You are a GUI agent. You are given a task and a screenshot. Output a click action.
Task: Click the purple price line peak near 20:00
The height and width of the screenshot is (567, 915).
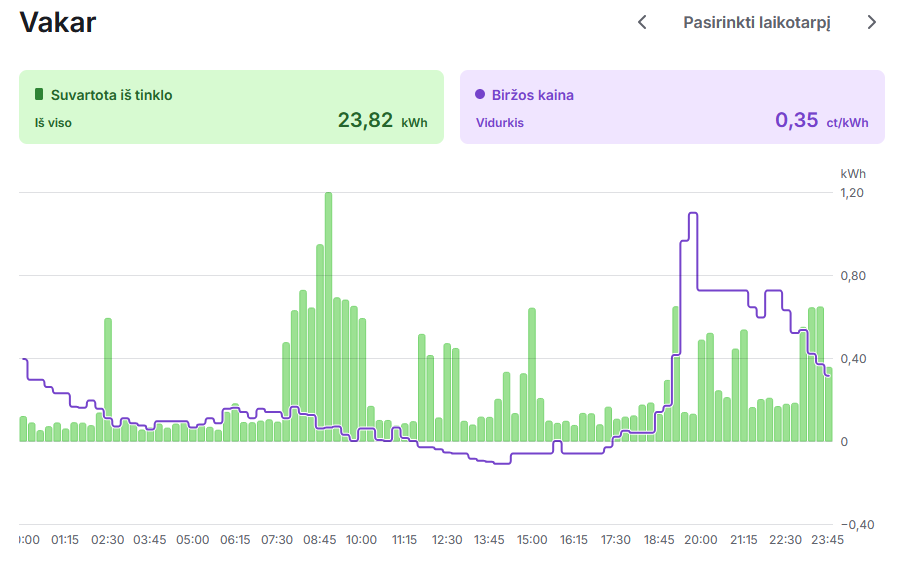click(692, 214)
